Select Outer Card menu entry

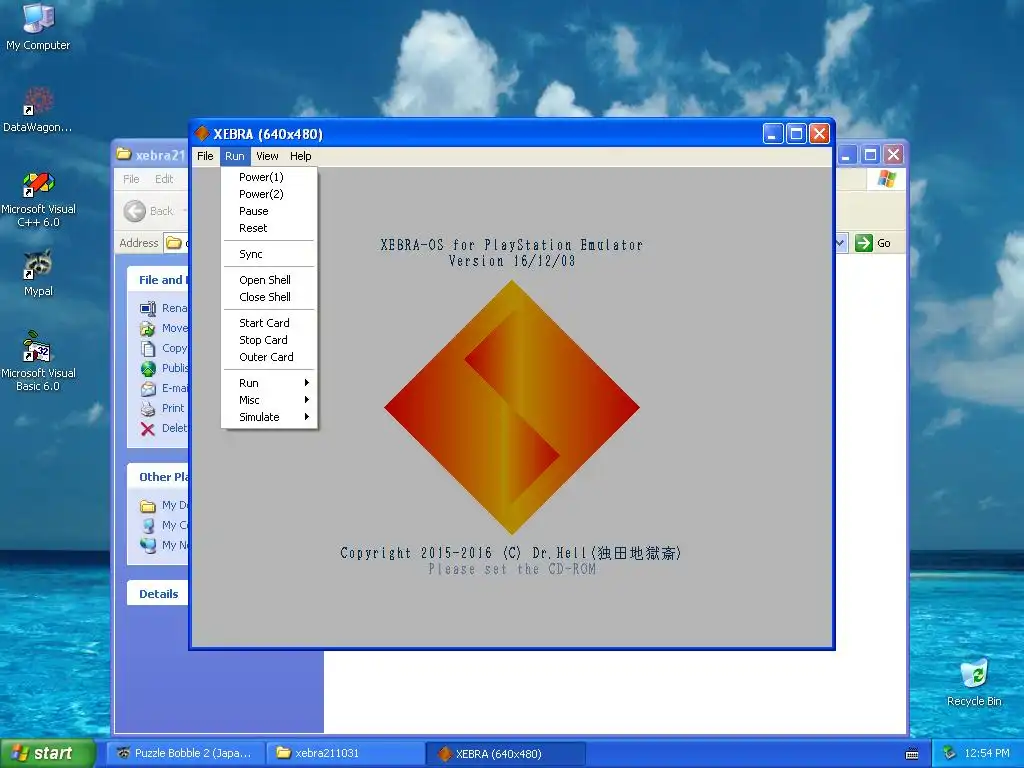(x=269, y=357)
